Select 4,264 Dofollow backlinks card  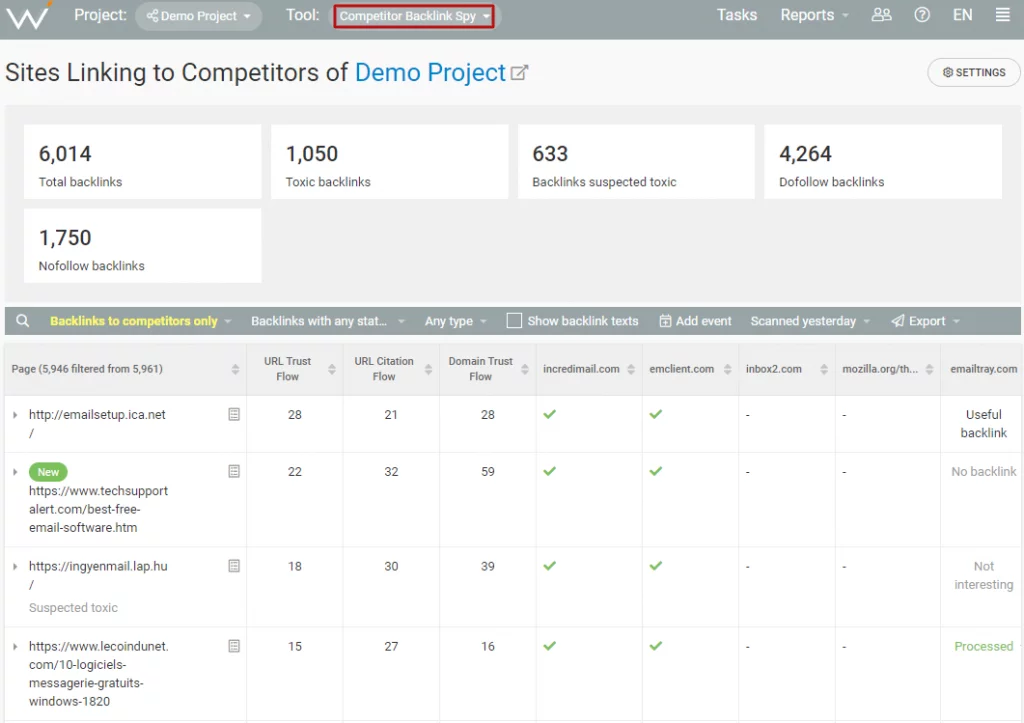click(883, 162)
